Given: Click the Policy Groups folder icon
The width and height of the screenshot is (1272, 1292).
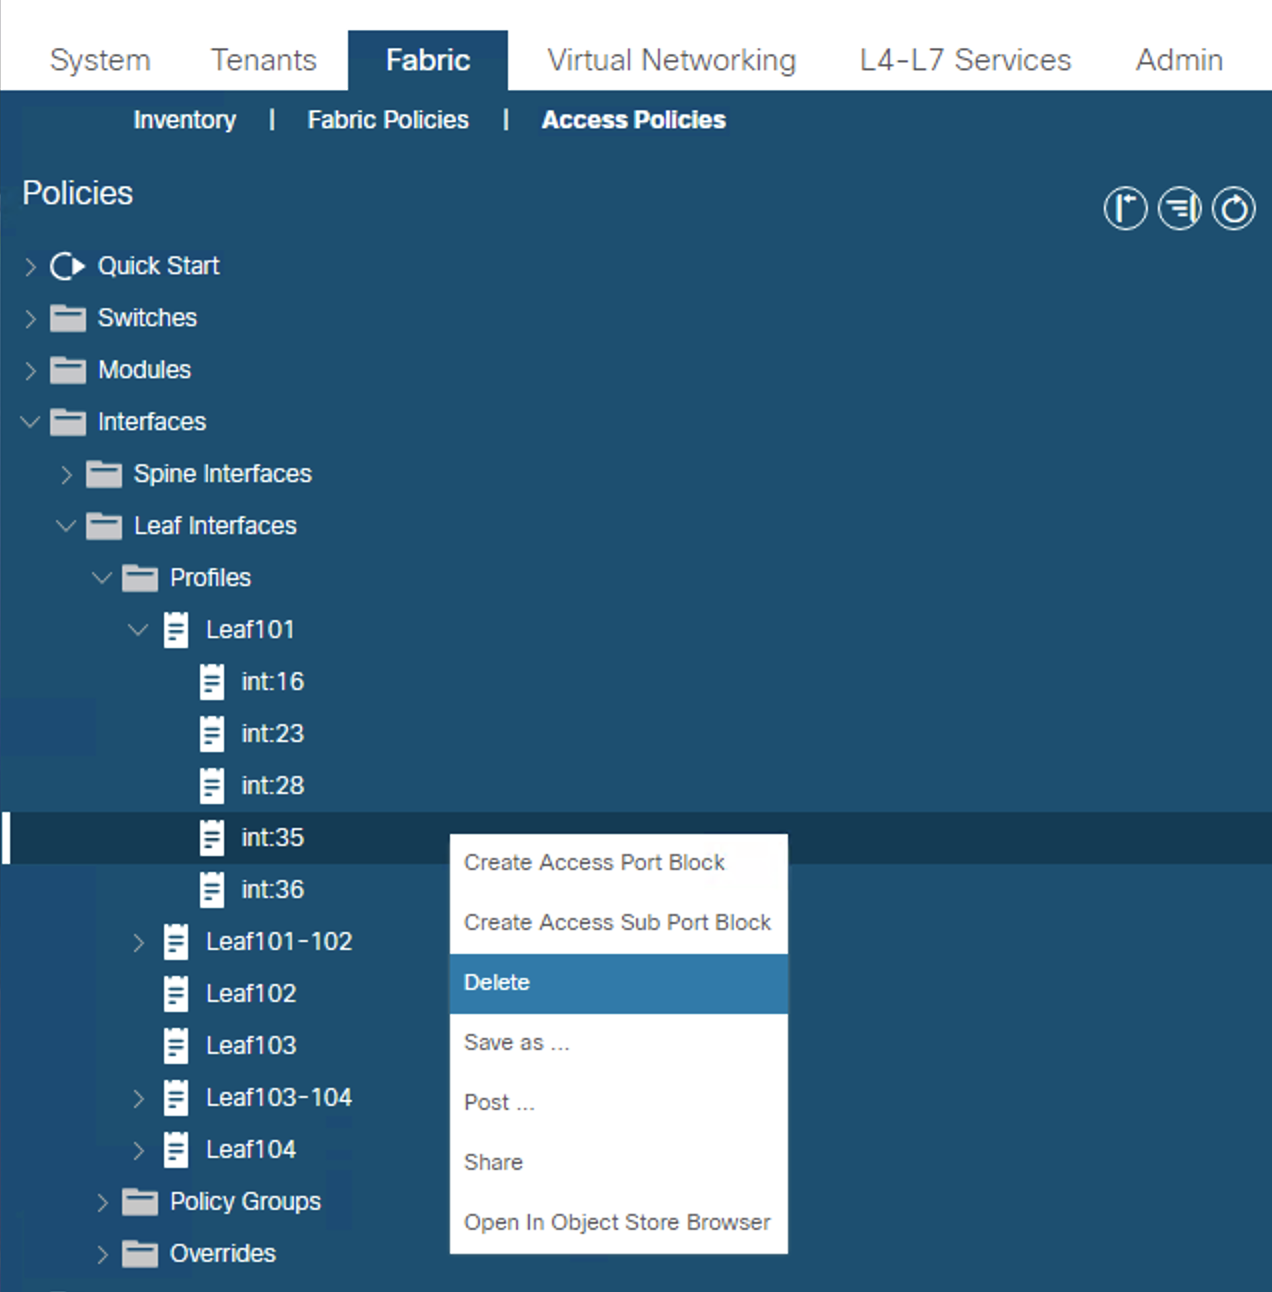Looking at the screenshot, I should point(140,1201).
